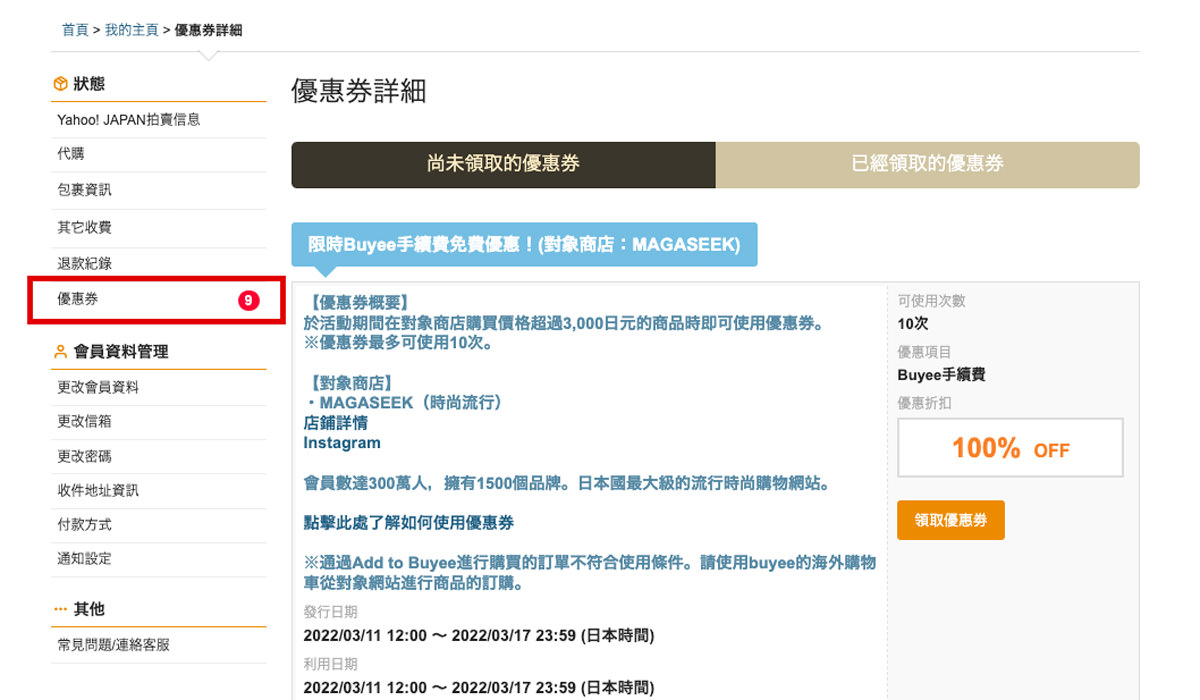Click the dots icon beside 其他 heading
Viewport: 1200px width, 700px height.
pyautogui.click(x=61, y=609)
